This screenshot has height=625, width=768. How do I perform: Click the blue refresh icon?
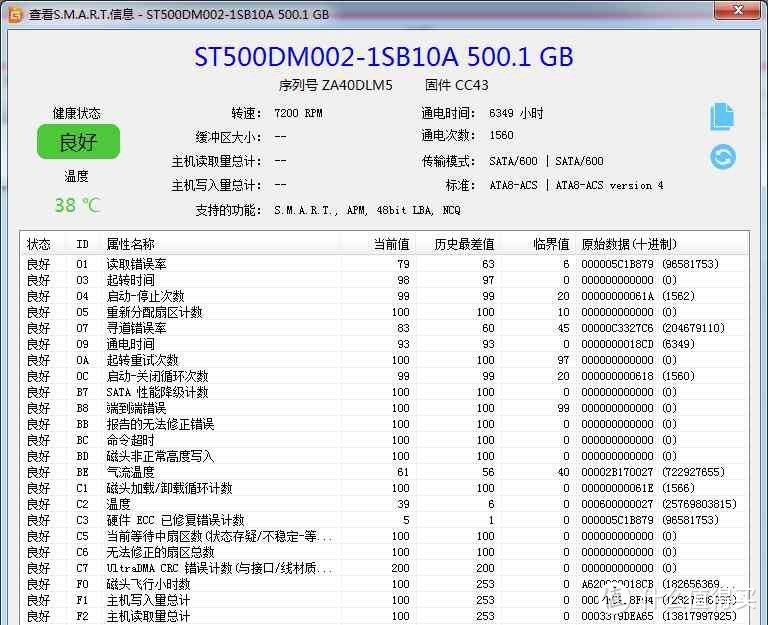[x=723, y=157]
